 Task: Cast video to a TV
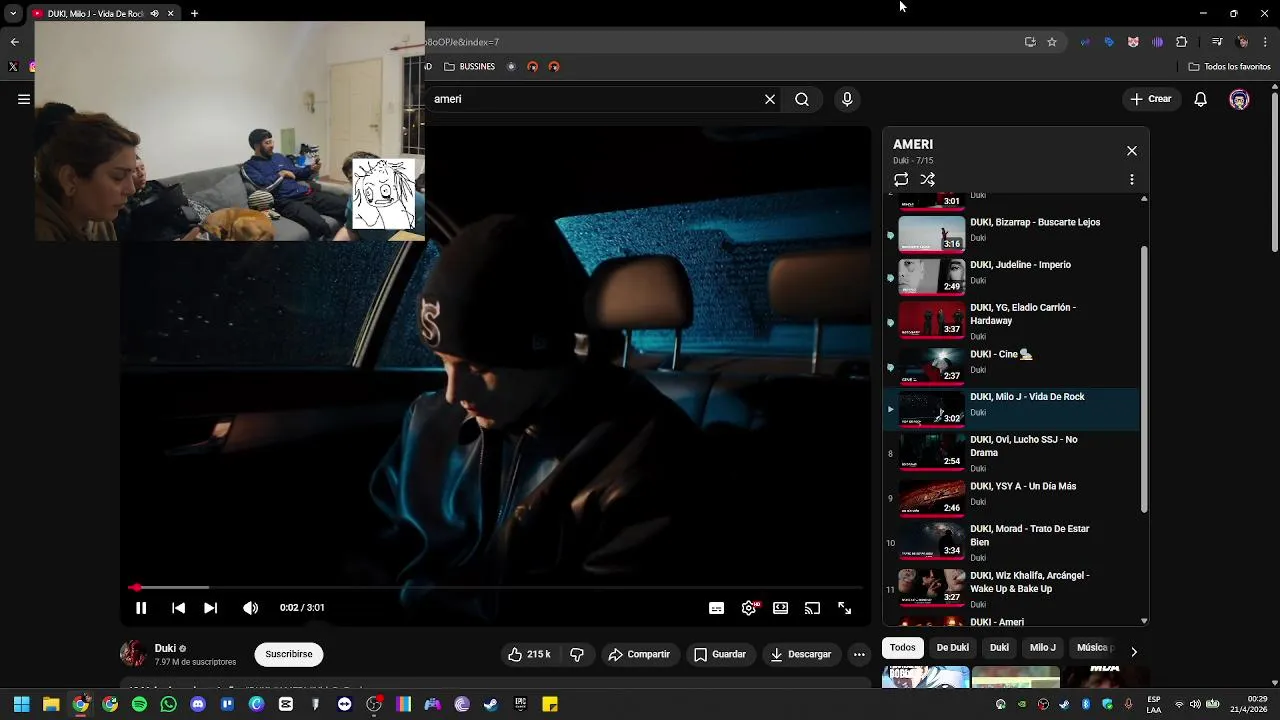point(812,608)
